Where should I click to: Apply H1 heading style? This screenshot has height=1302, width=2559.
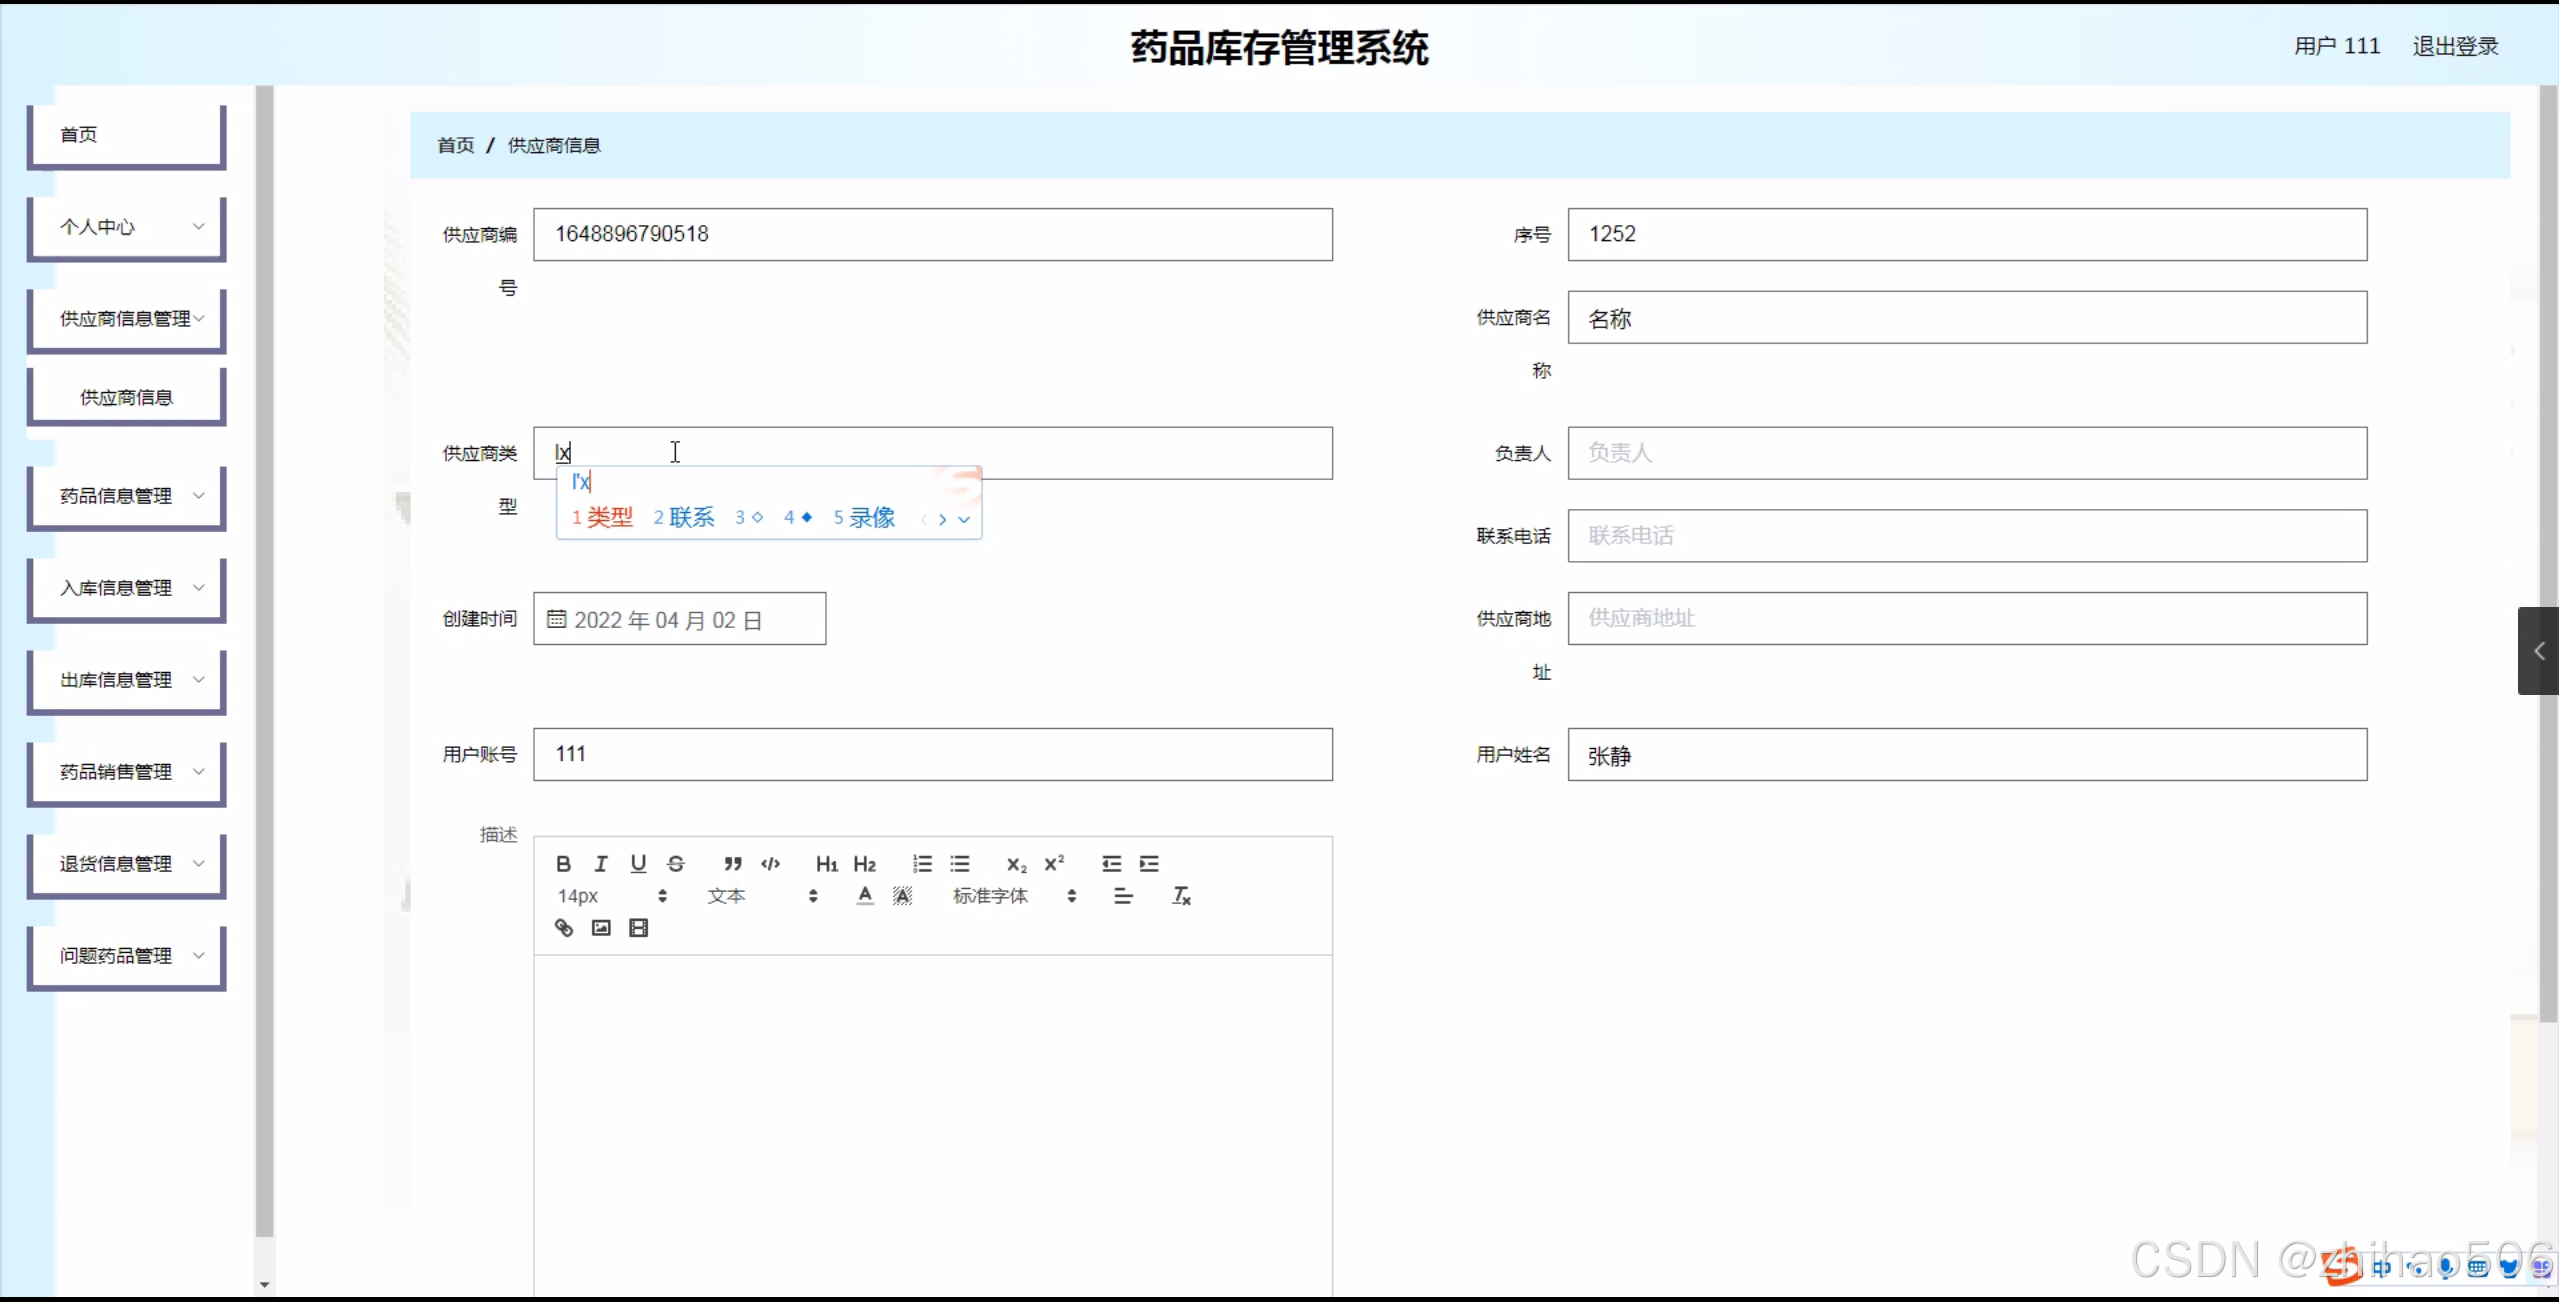[825, 863]
